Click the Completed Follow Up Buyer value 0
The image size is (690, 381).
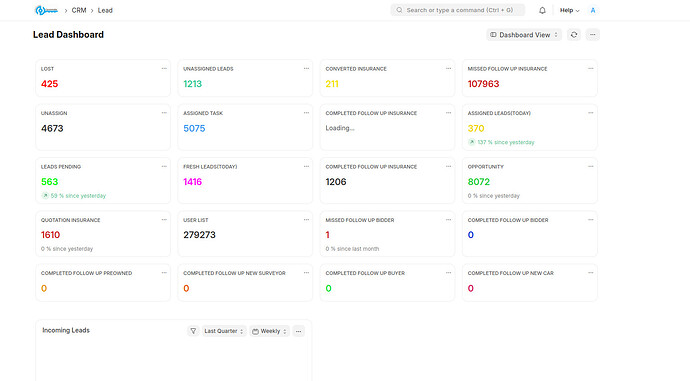pos(328,289)
